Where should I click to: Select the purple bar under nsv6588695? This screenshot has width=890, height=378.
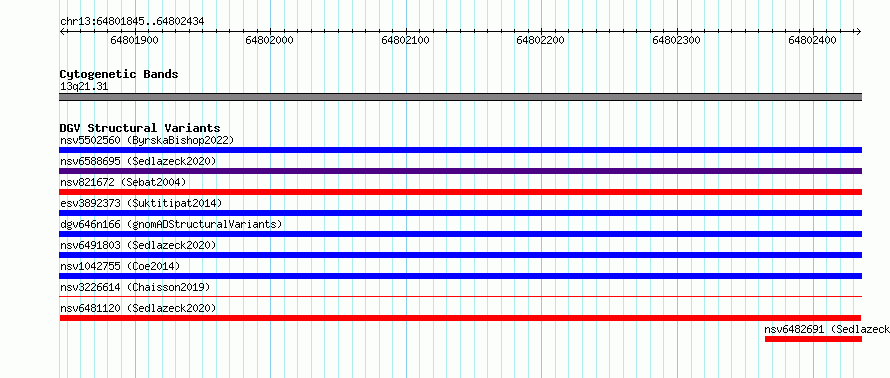460,171
